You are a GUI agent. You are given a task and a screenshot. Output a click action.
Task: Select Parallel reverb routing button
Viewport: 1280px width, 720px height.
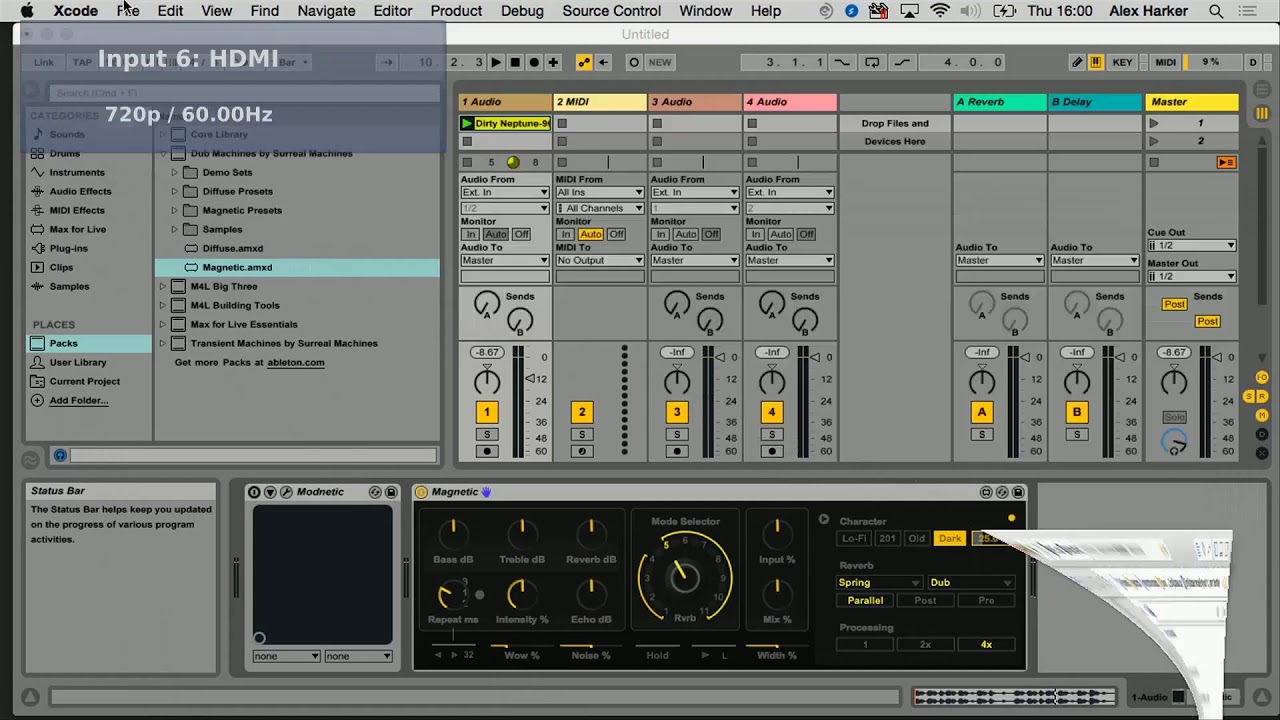point(865,601)
